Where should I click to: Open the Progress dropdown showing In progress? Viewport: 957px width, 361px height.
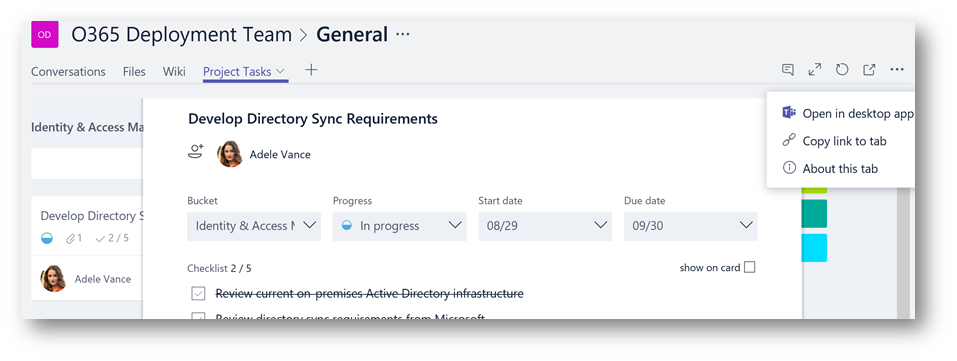click(x=399, y=226)
